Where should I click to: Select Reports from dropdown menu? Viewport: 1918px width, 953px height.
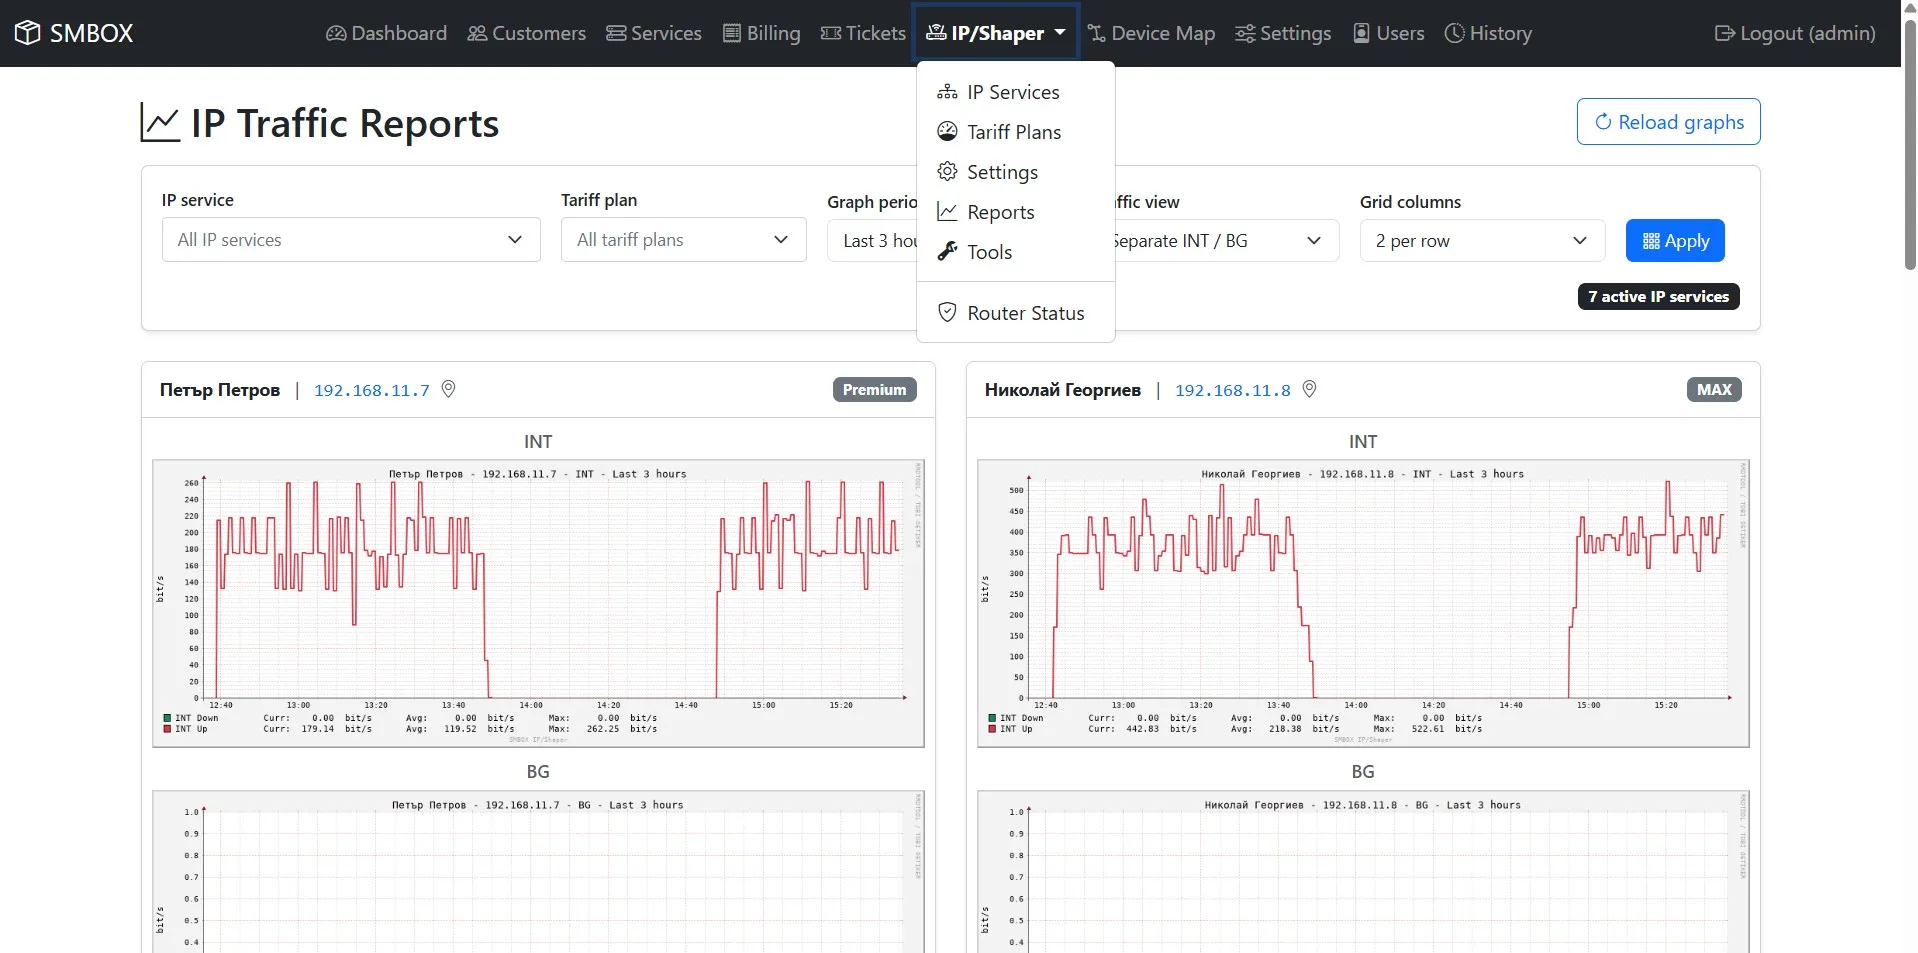pyautogui.click(x=1015, y=212)
